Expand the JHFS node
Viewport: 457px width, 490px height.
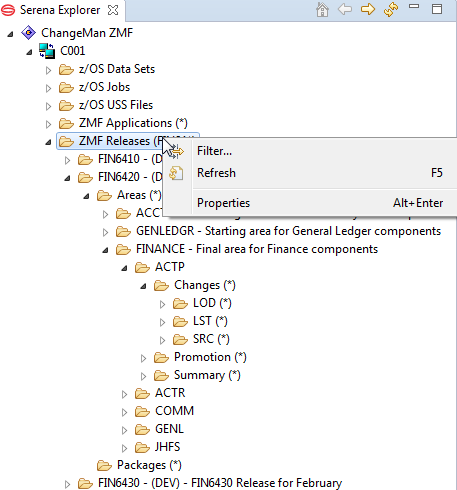click(x=124, y=448)
